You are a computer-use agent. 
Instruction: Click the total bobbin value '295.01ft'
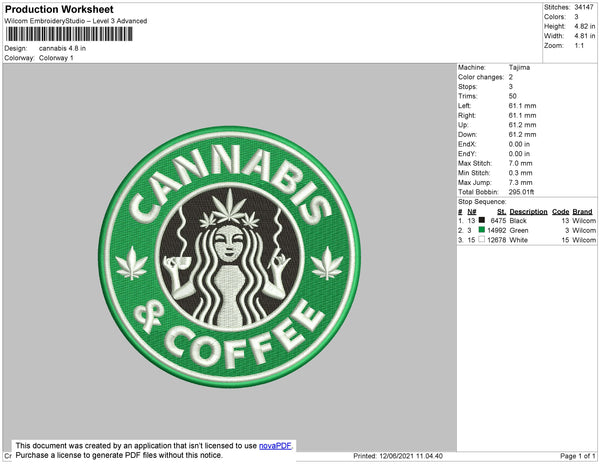click(522, 192)
